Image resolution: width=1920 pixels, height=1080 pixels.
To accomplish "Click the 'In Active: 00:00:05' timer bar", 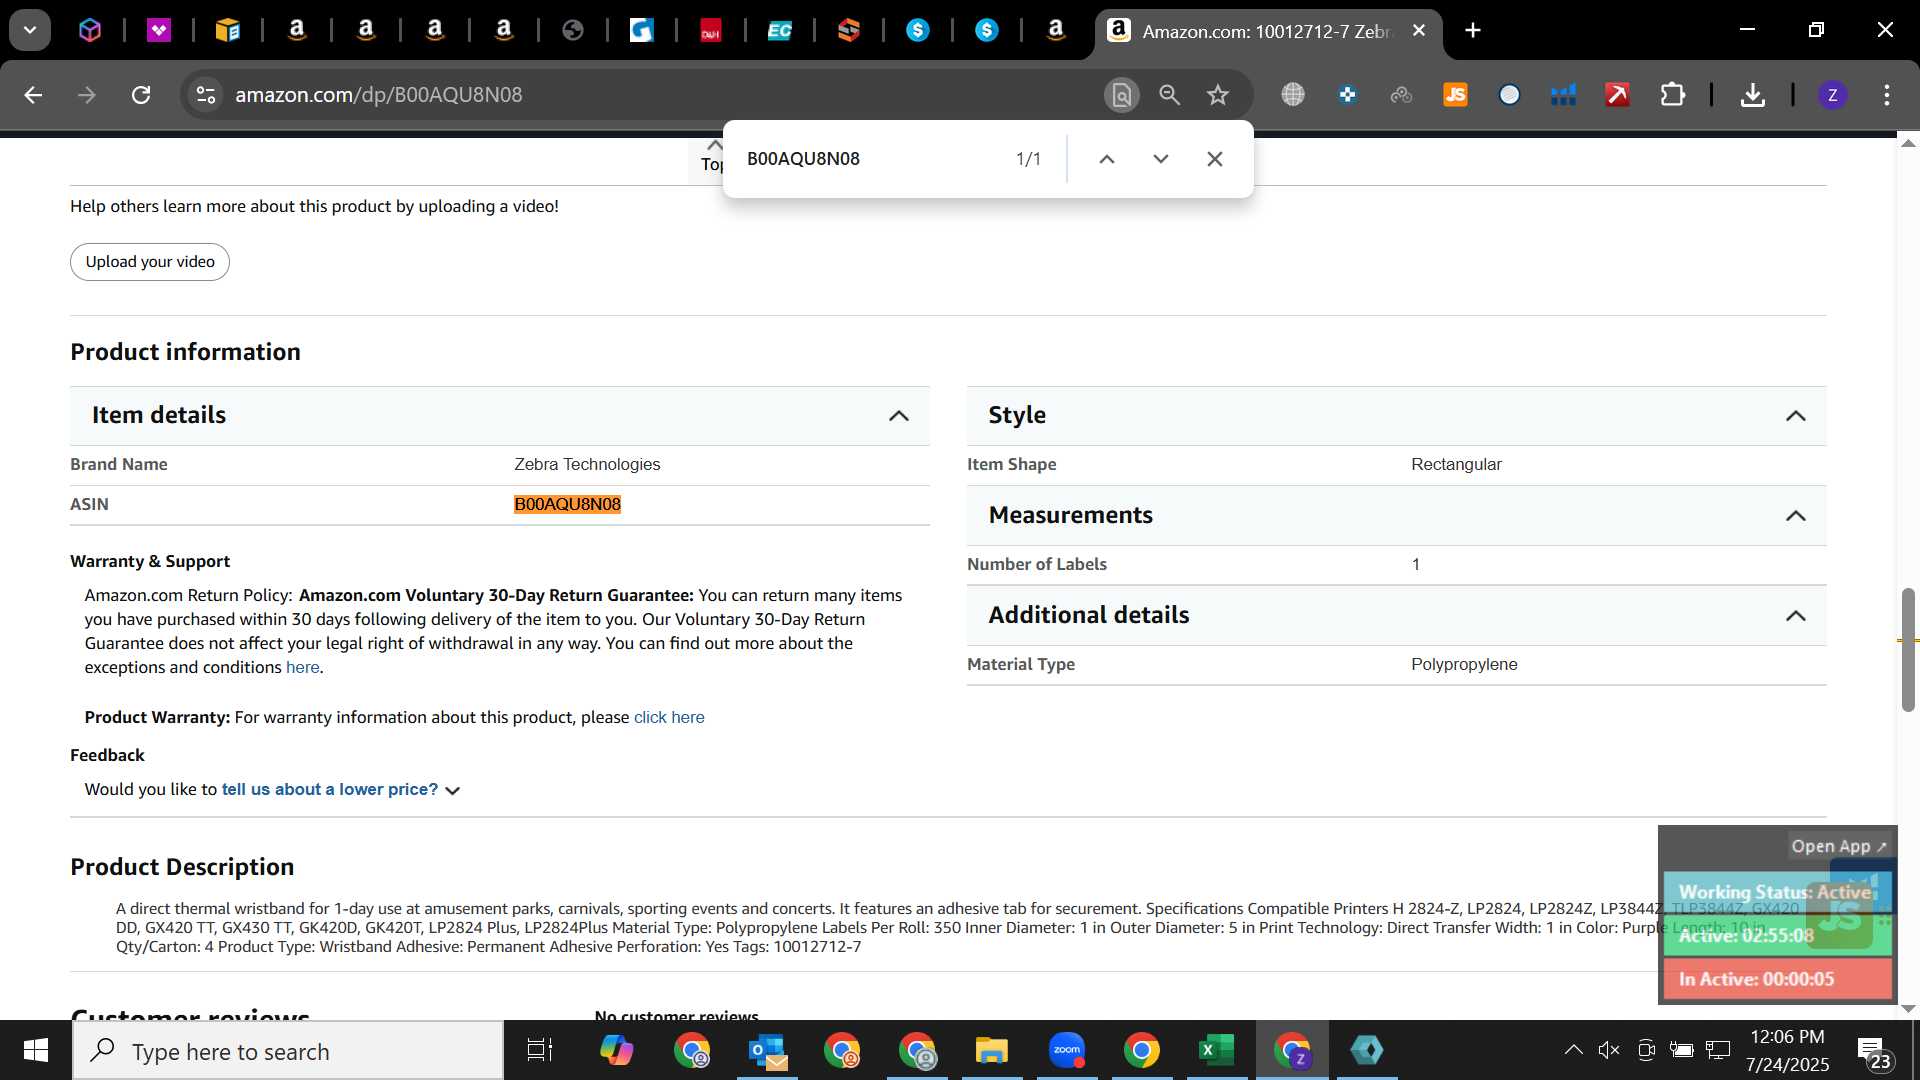I will 1777,980.
